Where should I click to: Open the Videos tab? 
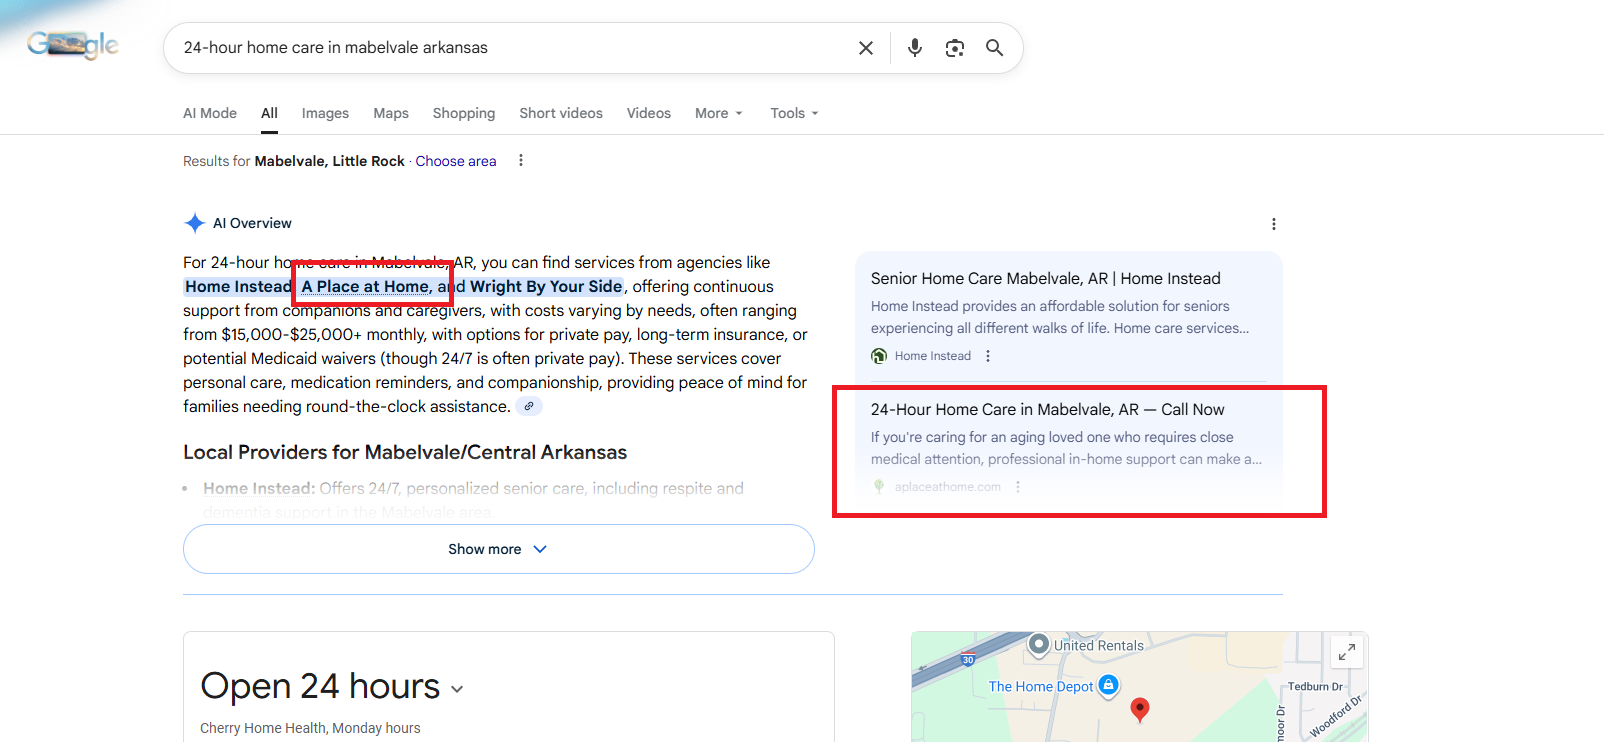pos(649,113)
